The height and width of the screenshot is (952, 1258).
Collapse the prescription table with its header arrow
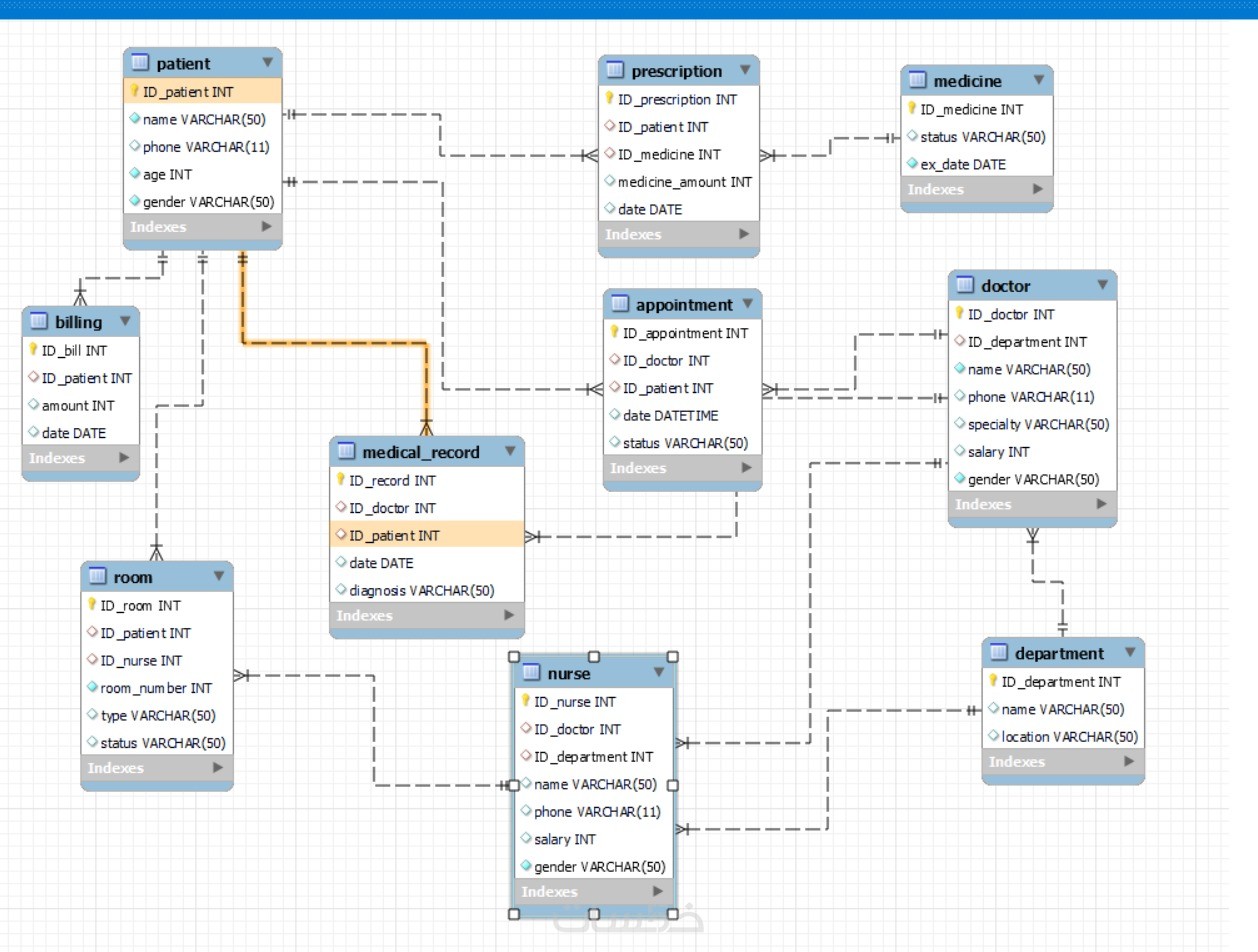[744, 70]
